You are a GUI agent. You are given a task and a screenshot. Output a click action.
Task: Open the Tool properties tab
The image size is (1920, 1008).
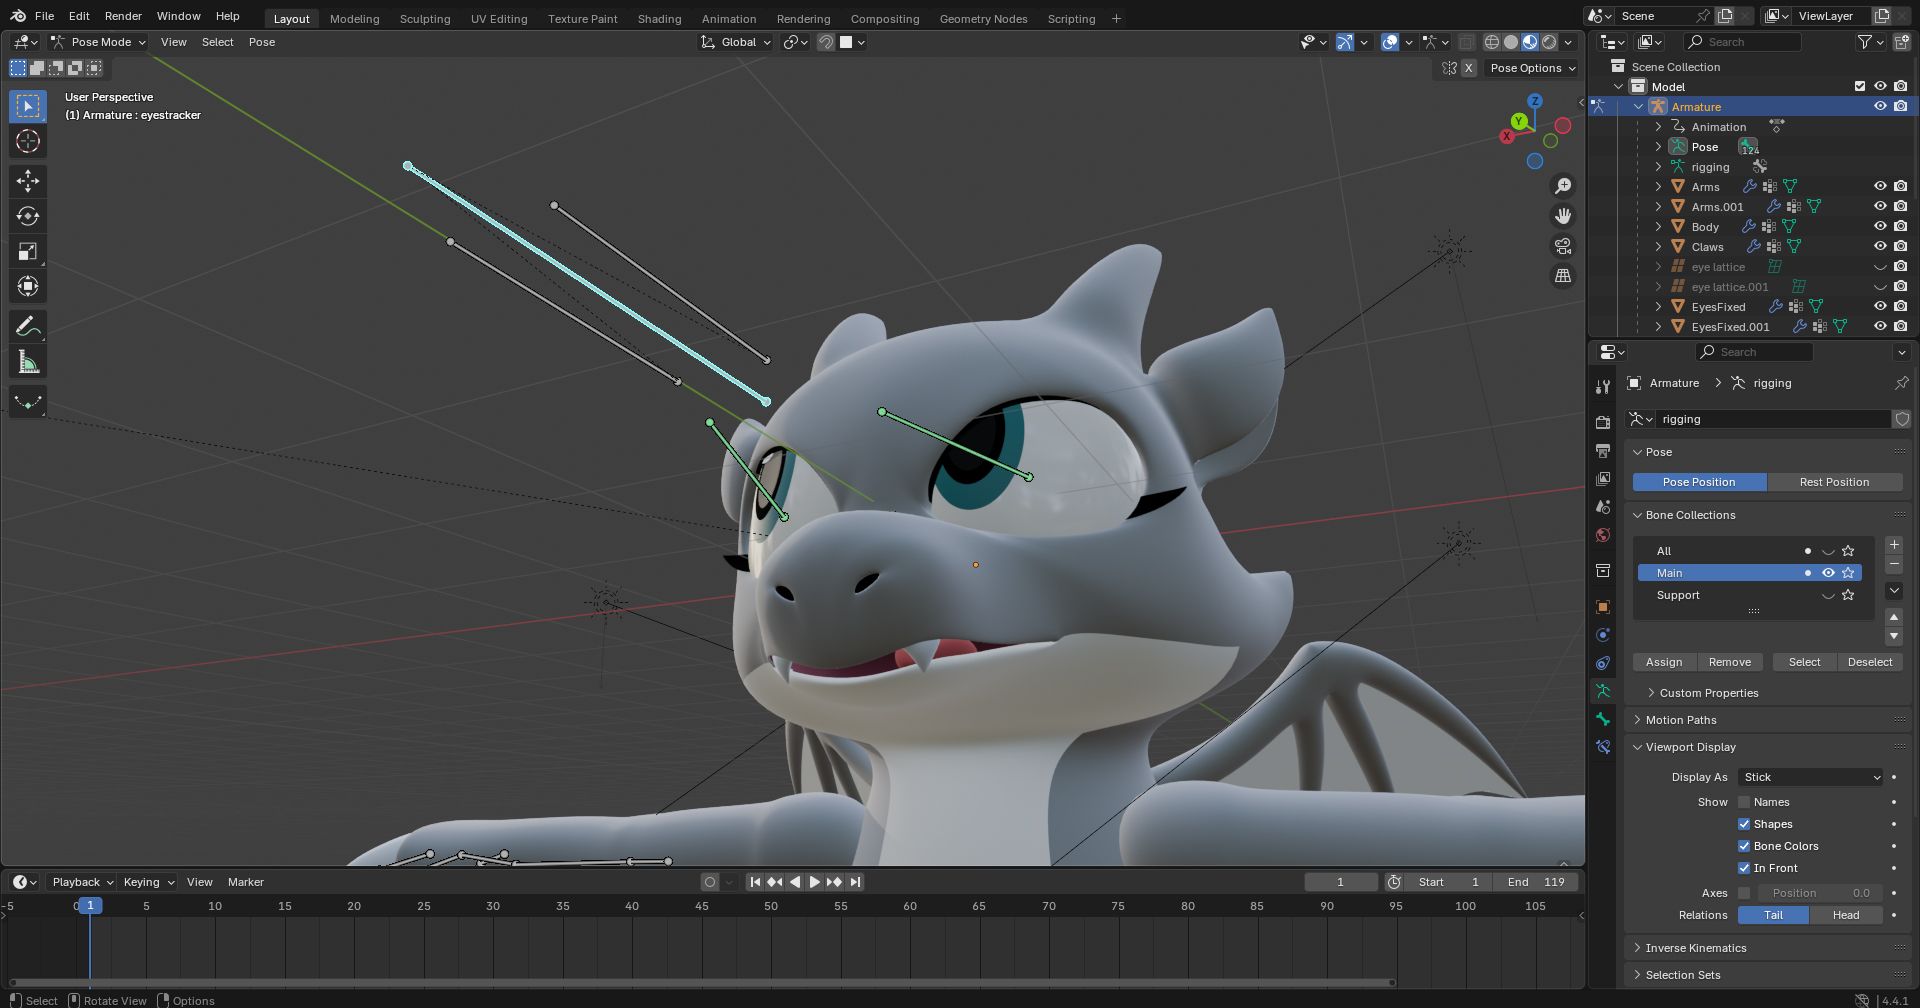[x=1603, y=386]
